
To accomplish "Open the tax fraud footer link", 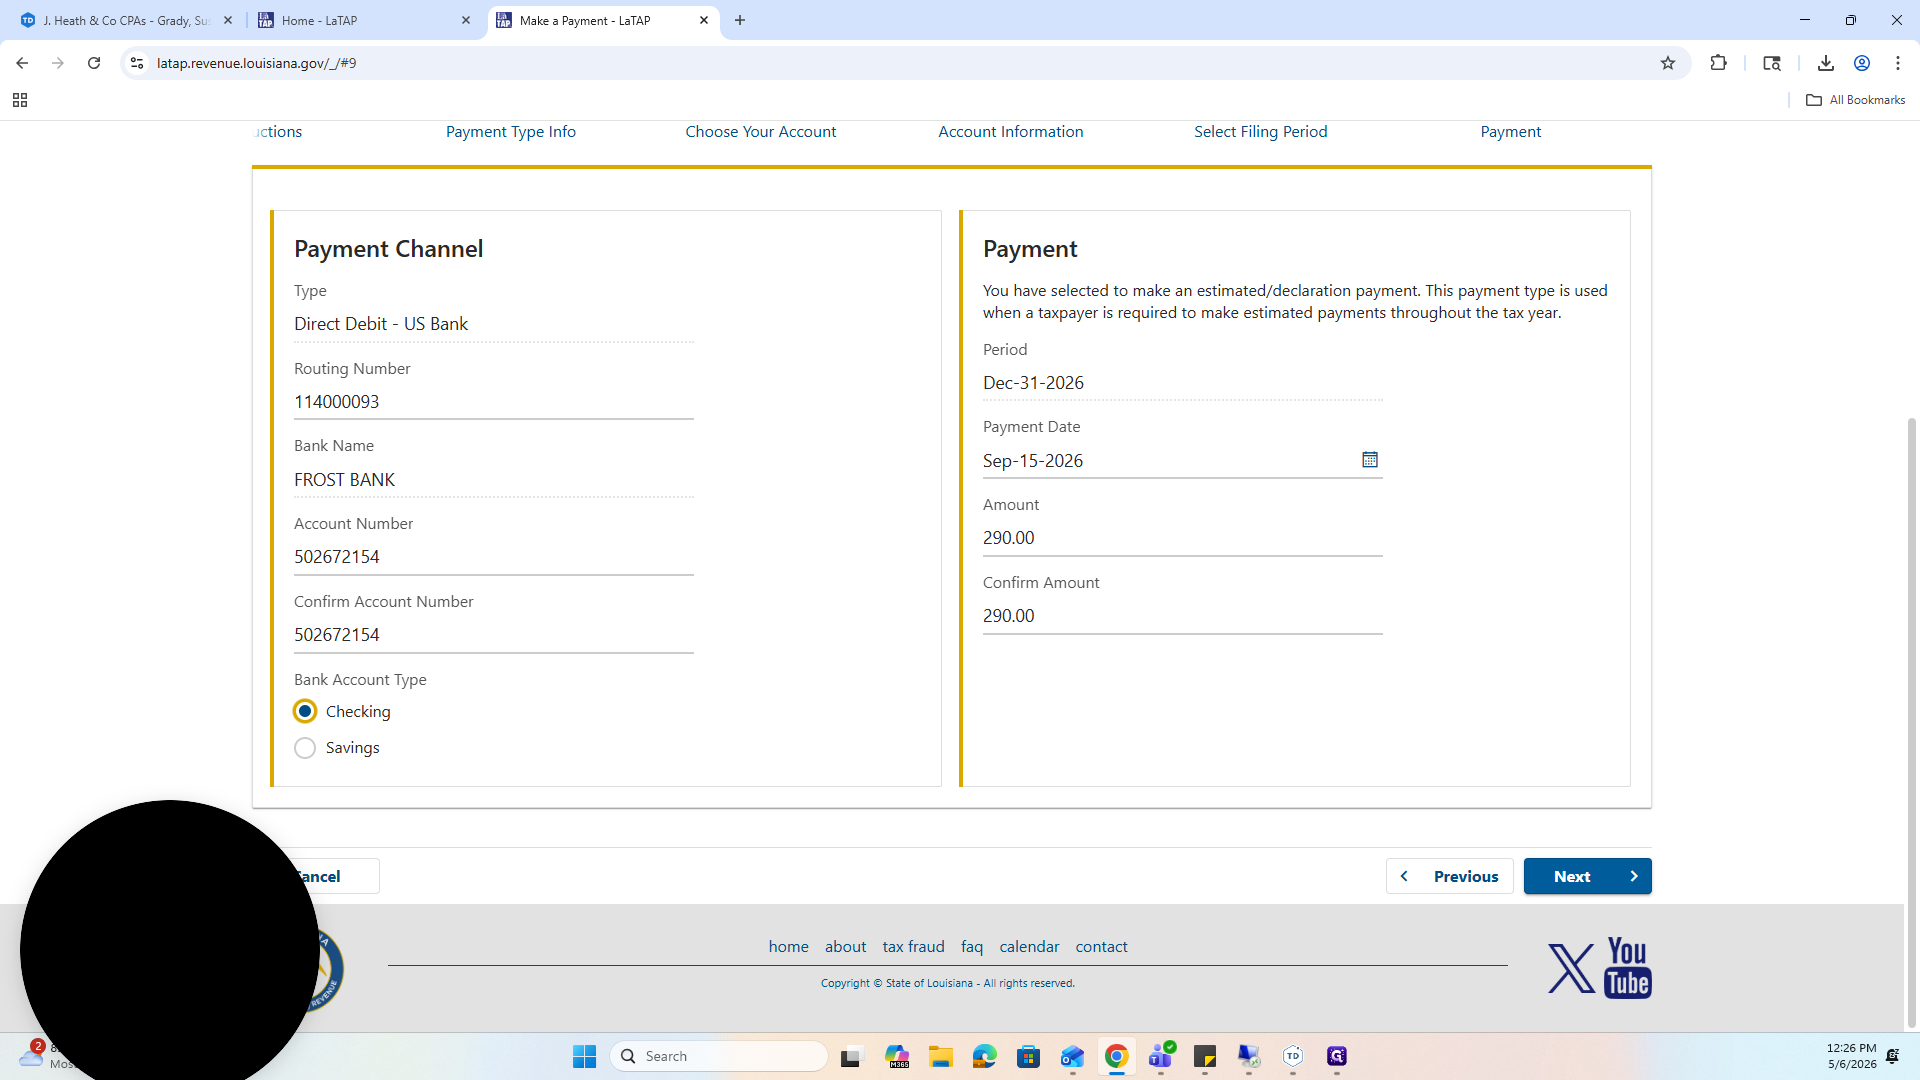I will 914,946.
